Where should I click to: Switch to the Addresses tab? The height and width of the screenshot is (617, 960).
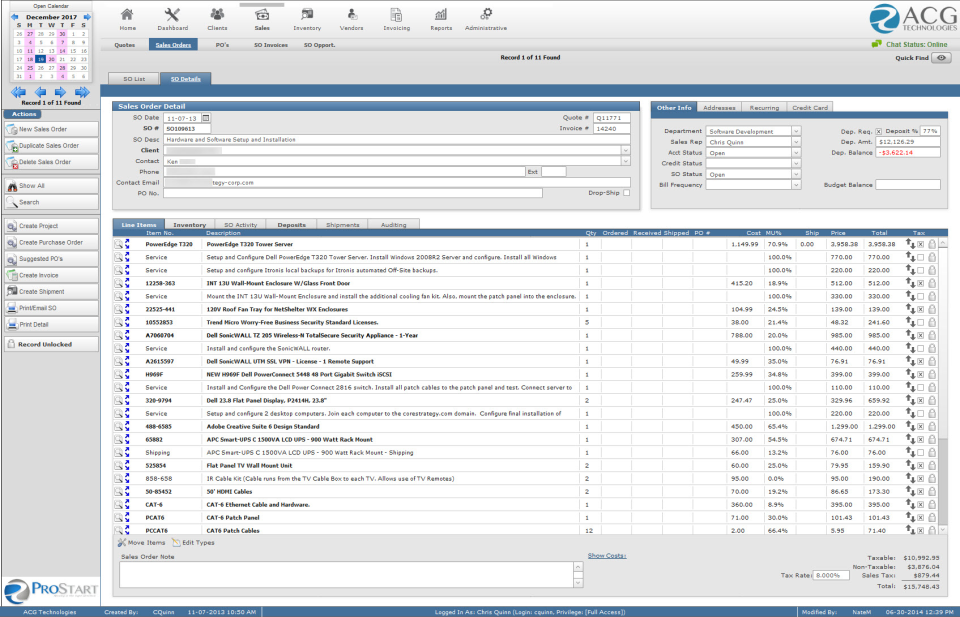pyautogui.click(x=719, y=108)
